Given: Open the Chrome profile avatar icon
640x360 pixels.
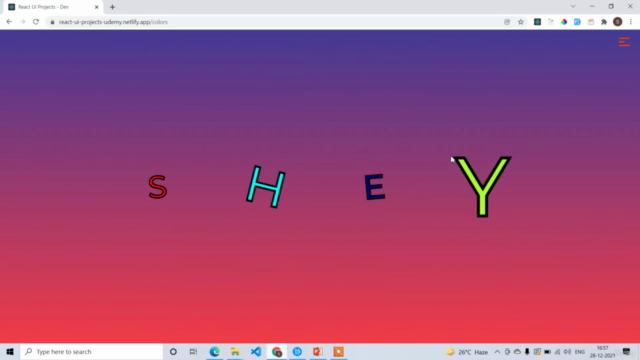Looking at the screenshot, I should pos(618,22).
